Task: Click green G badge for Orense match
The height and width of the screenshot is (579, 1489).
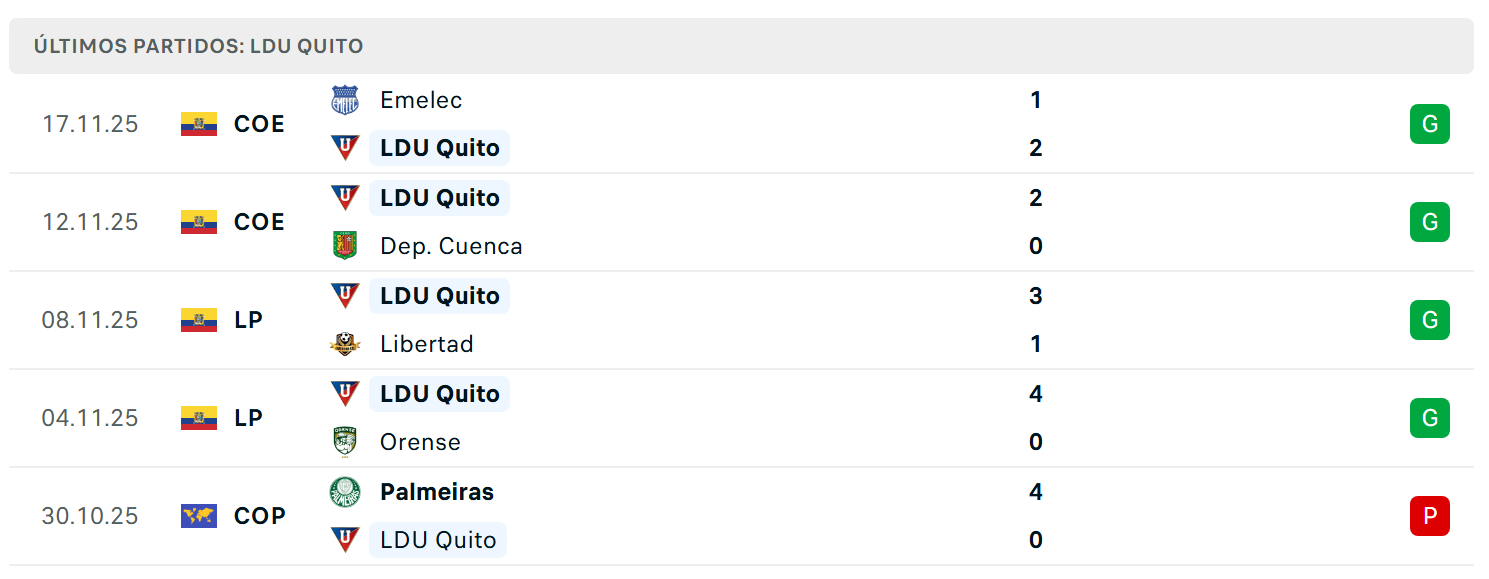Action: click(x=1429, y=418)
